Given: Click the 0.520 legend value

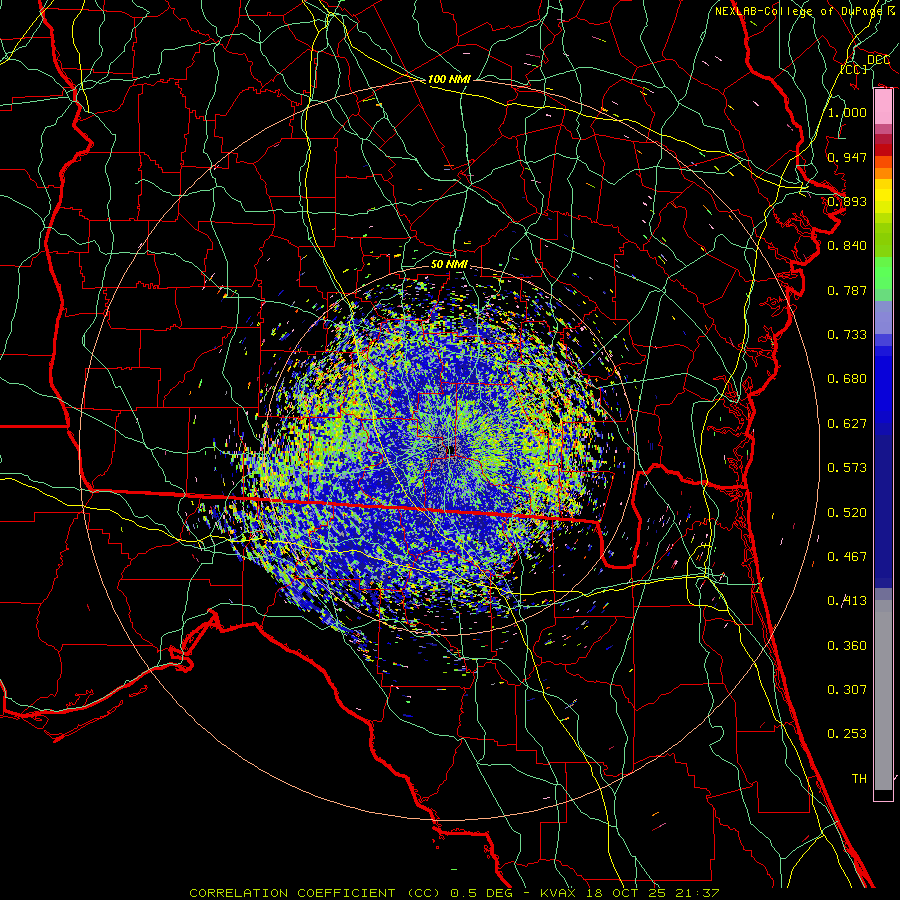Looking at the screenshot, I should pyautogui.click(x=847, y=513).
